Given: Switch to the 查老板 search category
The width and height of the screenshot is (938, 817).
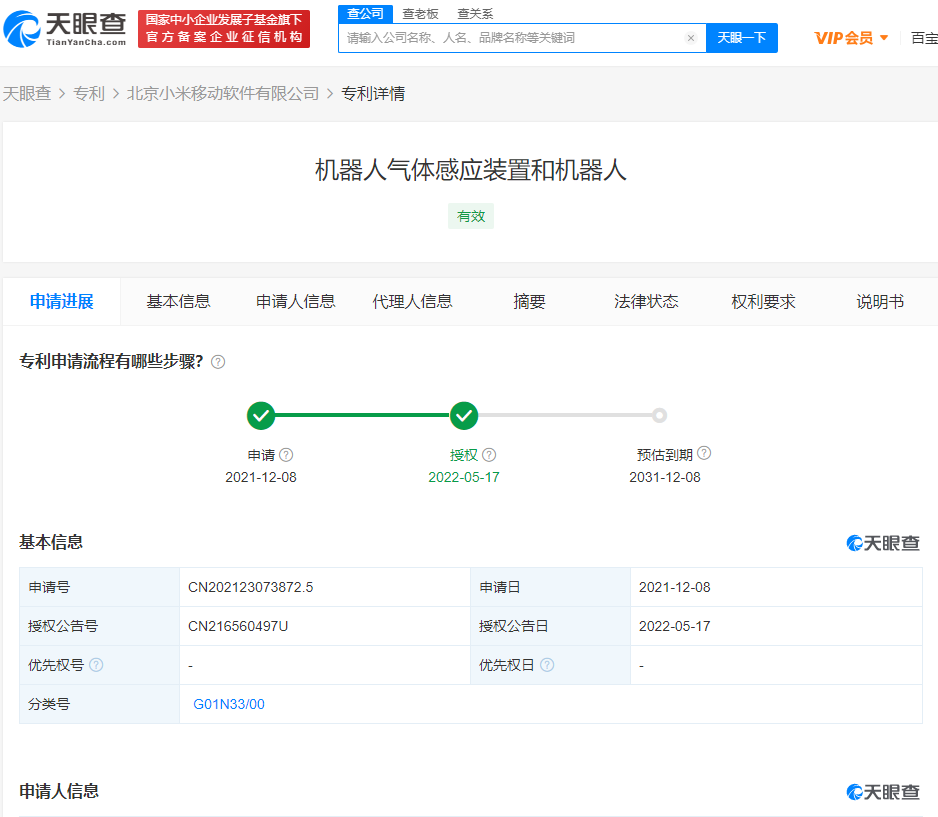Looking at the screenshot, I should tap(421, 13).
